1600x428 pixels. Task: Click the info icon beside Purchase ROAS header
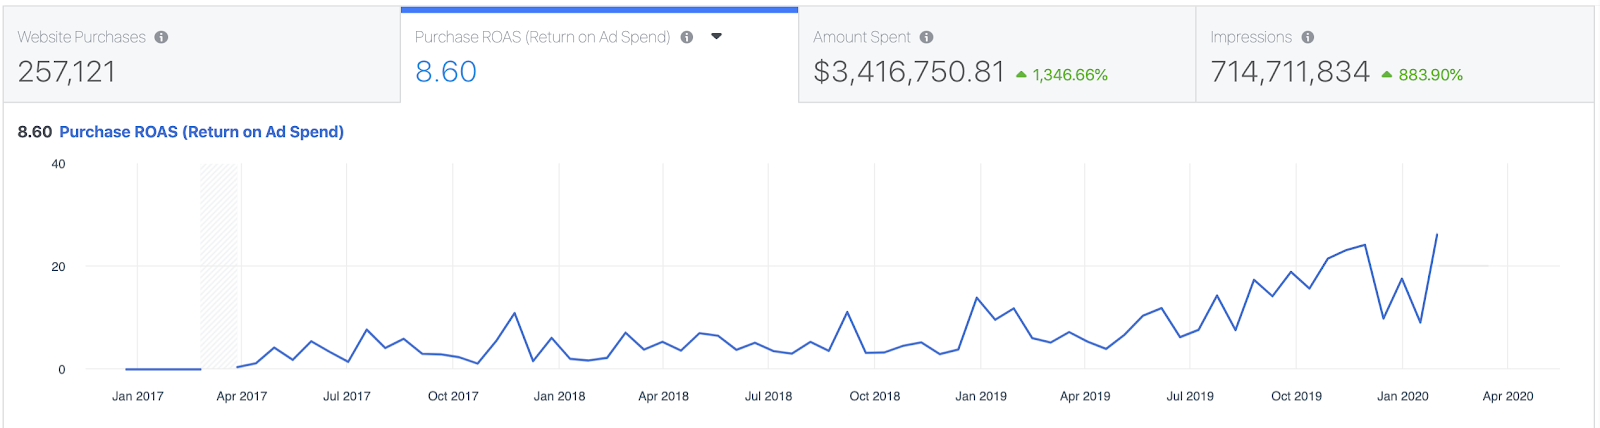[x=687, y=37]
